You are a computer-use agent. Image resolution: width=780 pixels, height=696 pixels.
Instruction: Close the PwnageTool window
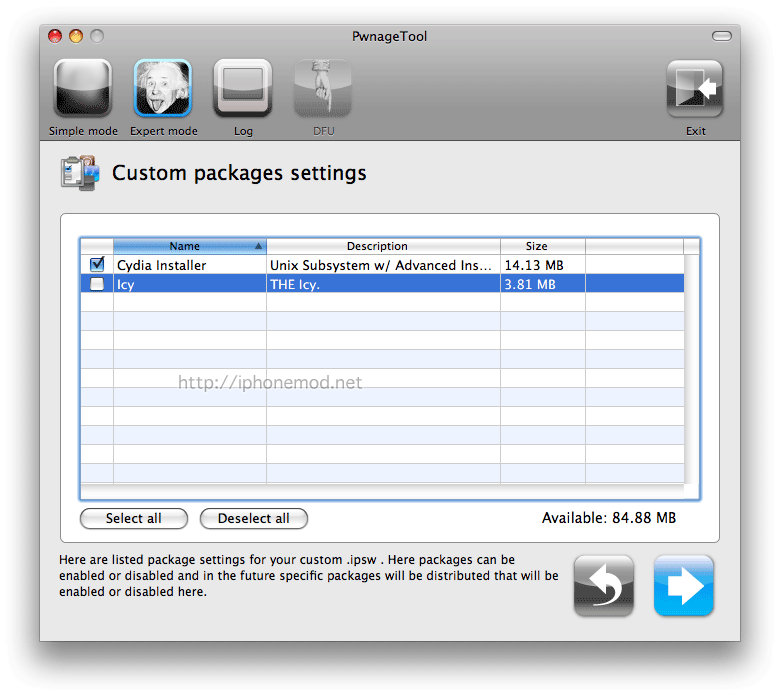pos(55,36)
